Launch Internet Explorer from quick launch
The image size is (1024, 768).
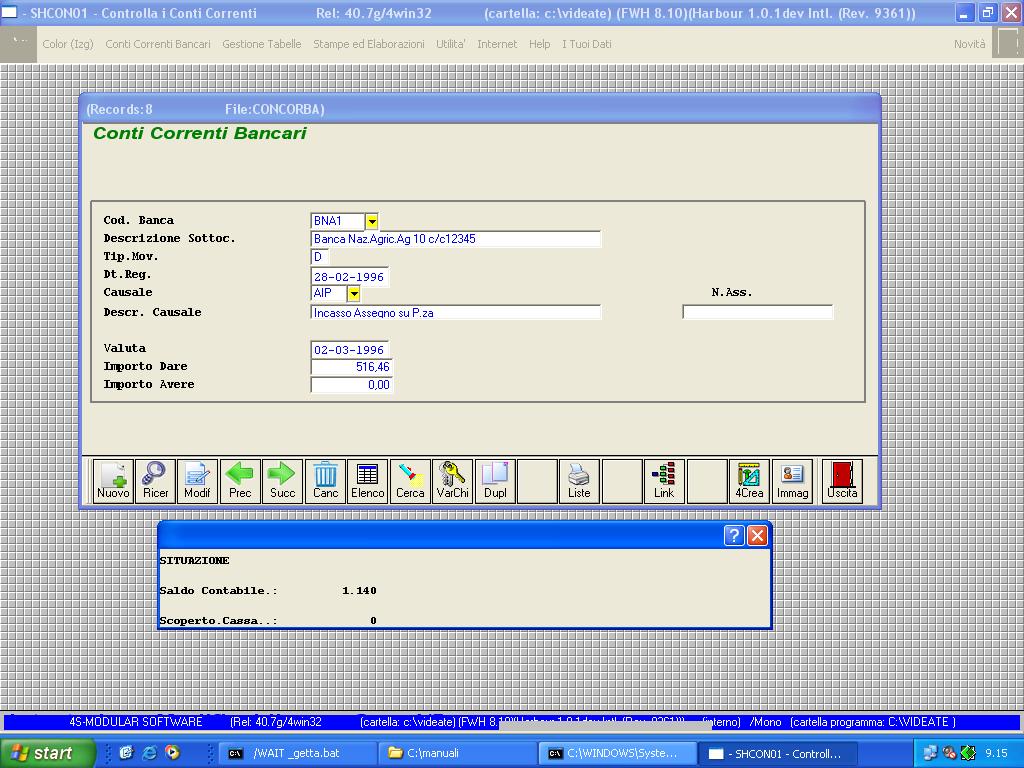[x=149, y=753]
